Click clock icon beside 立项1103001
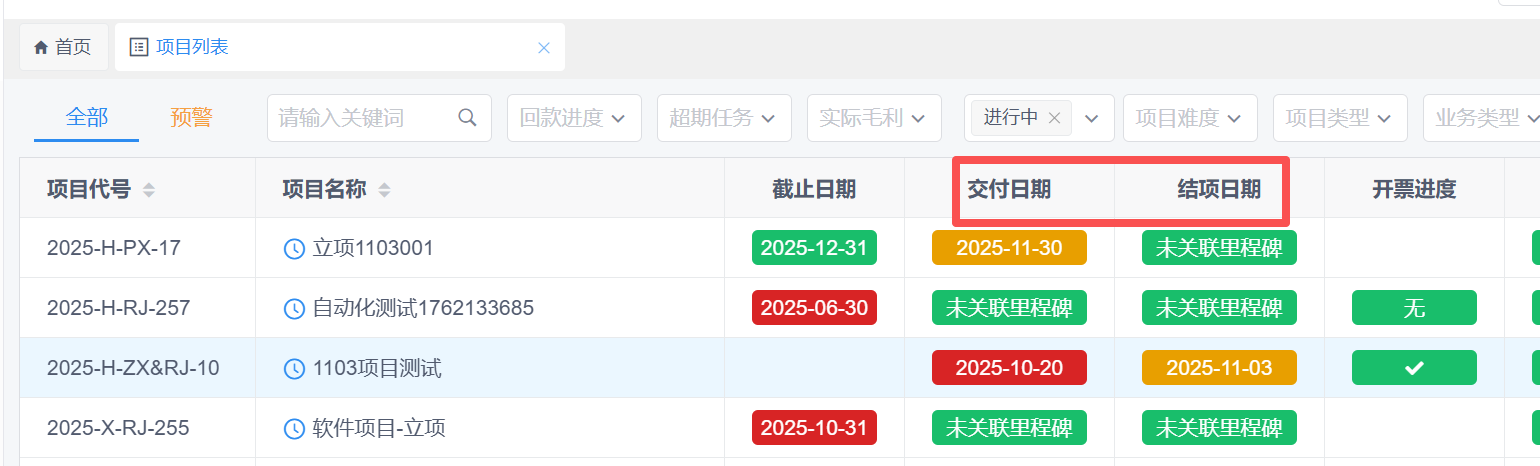Screen dimensions: 1540x466 click(x=294, y=249)
